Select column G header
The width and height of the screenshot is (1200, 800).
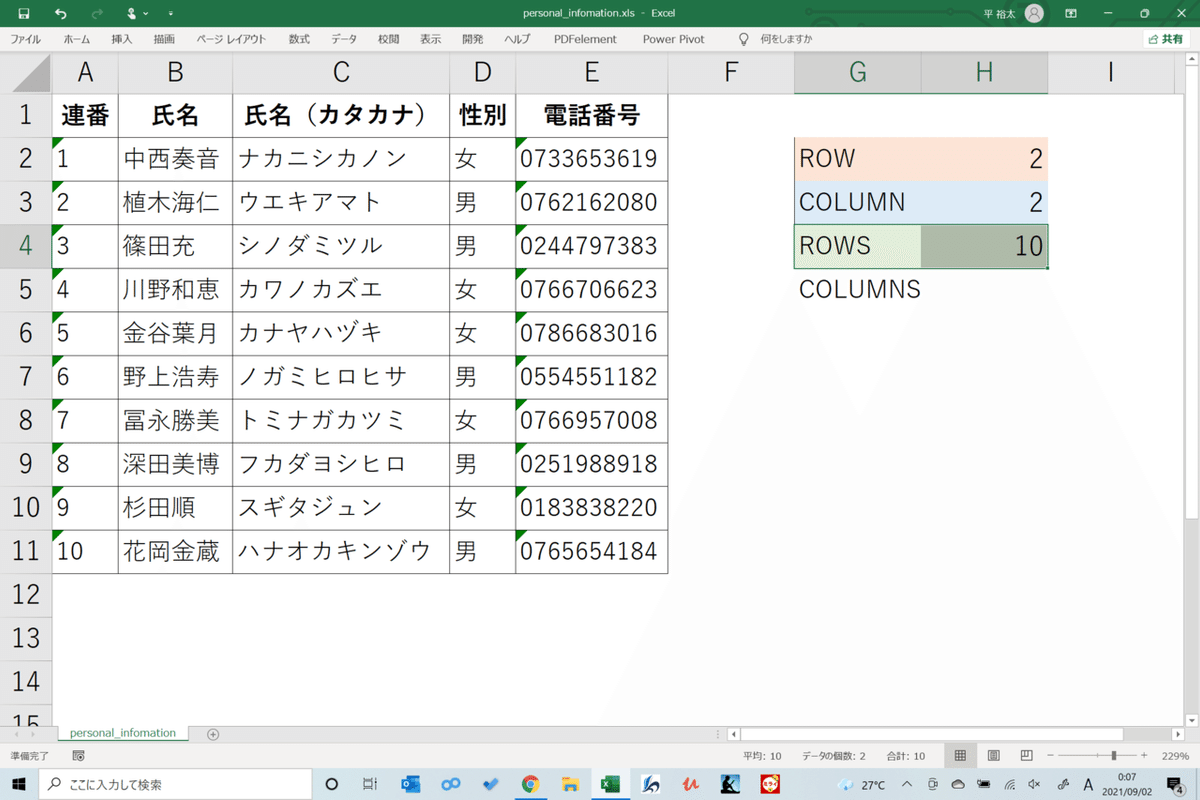(857, 72)
